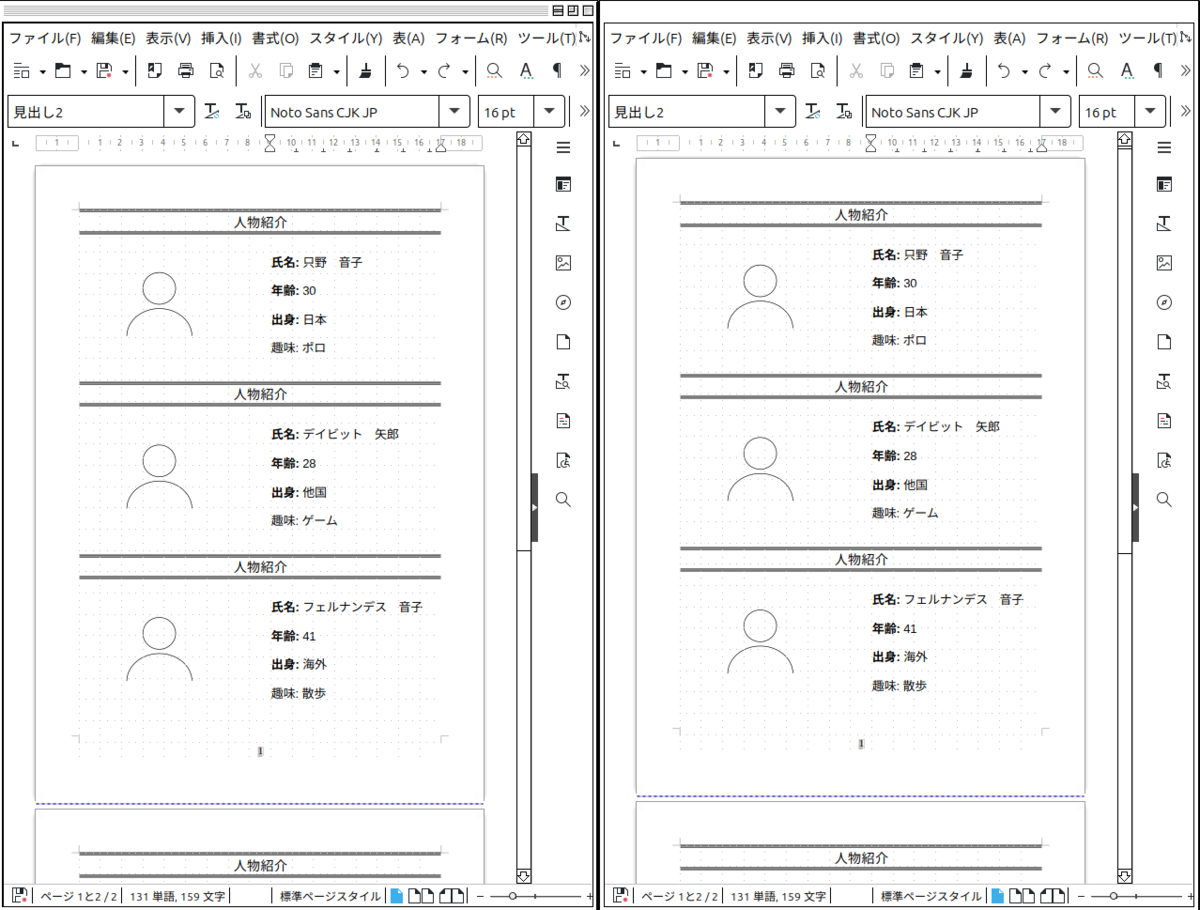Switch to single-page view in right window

[x=998, y=896]
